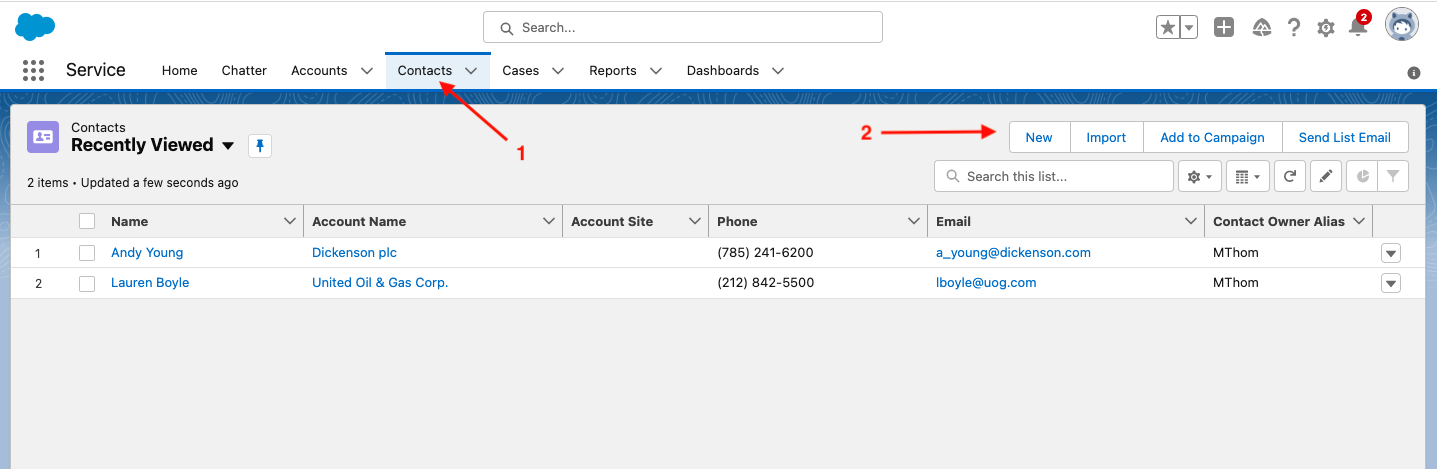Viewport: 1437px width, 469px height.
Task: Open the Recently Viewed list view picker
Action: click(228, 146)
